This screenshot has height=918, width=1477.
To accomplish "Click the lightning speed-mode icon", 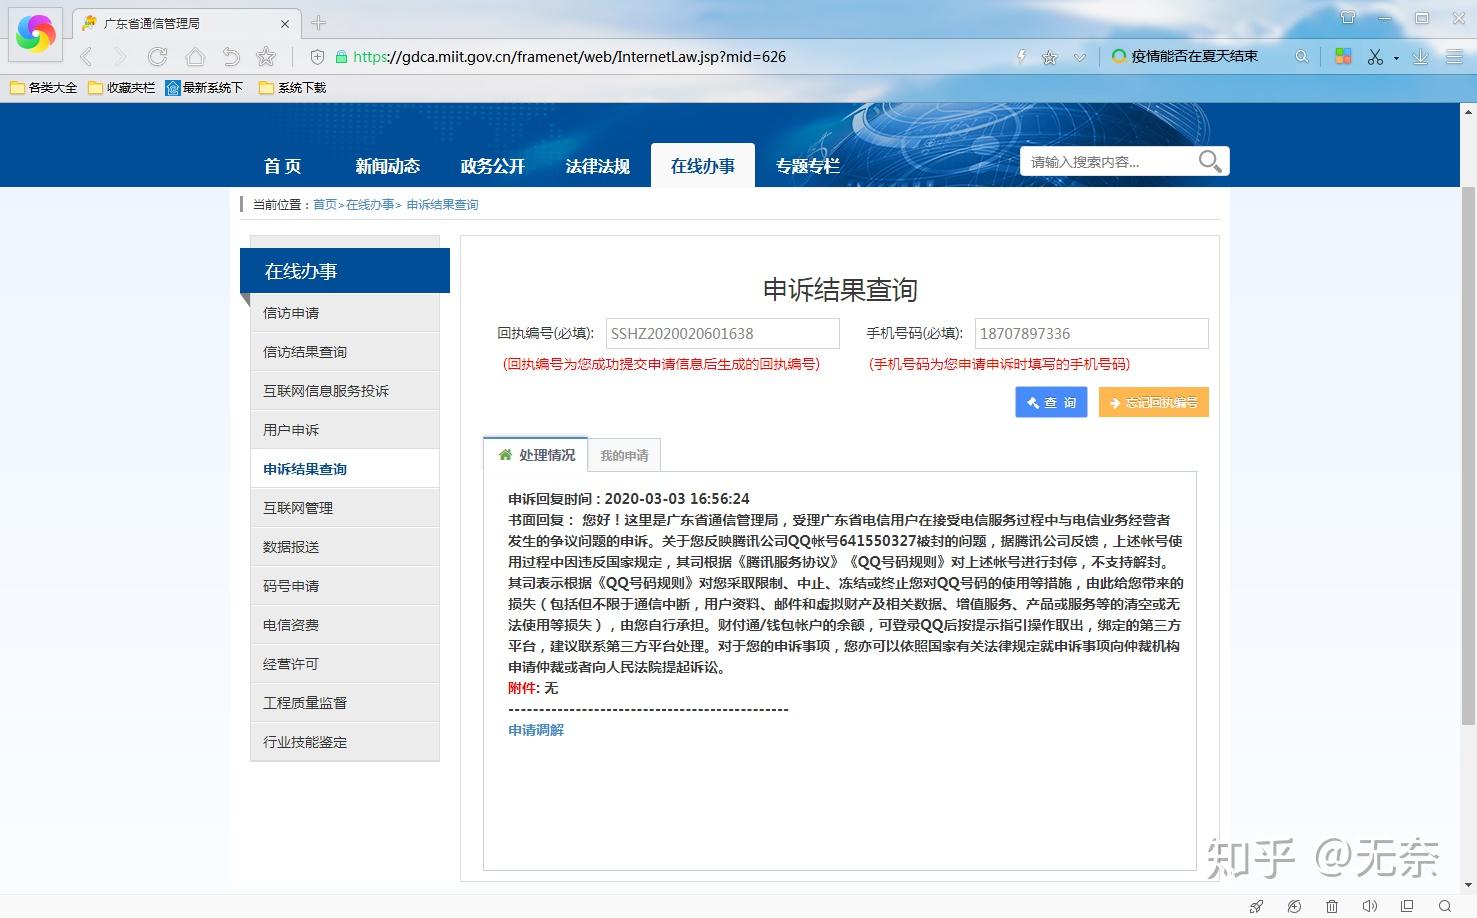I will pyautogui.click(x=1021, y=57).
